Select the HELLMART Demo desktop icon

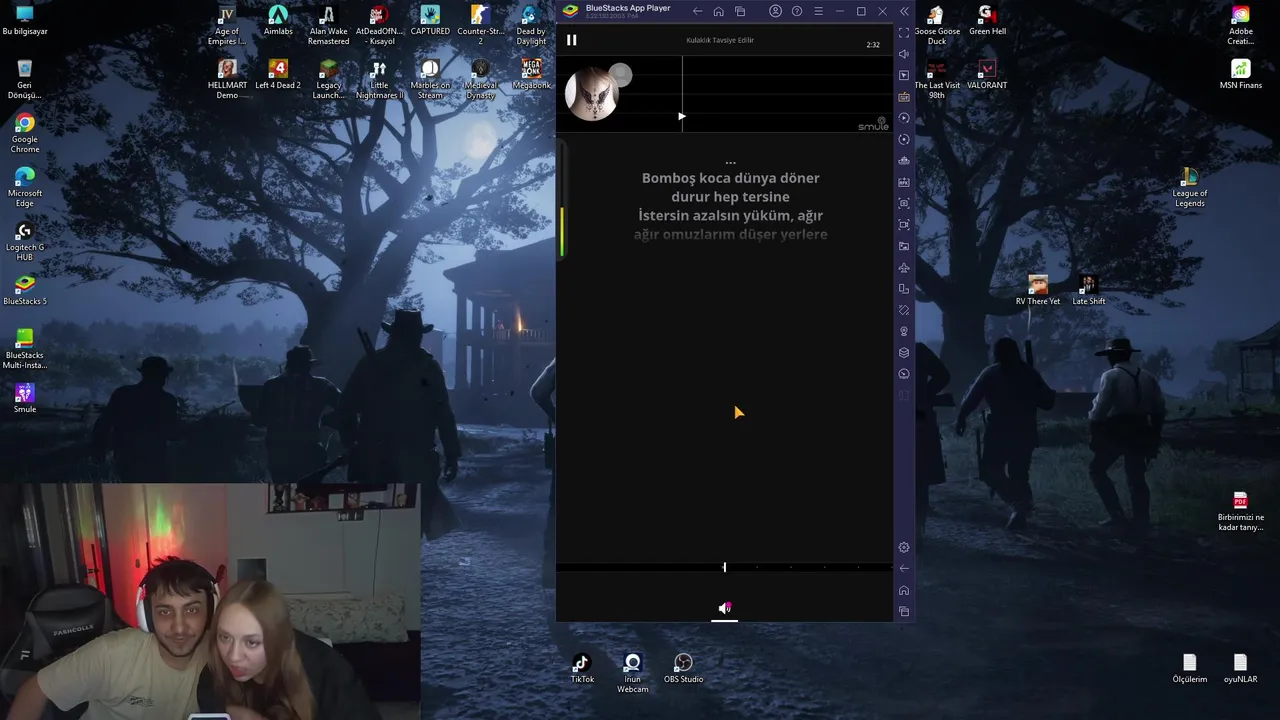[x=227, y=79]
